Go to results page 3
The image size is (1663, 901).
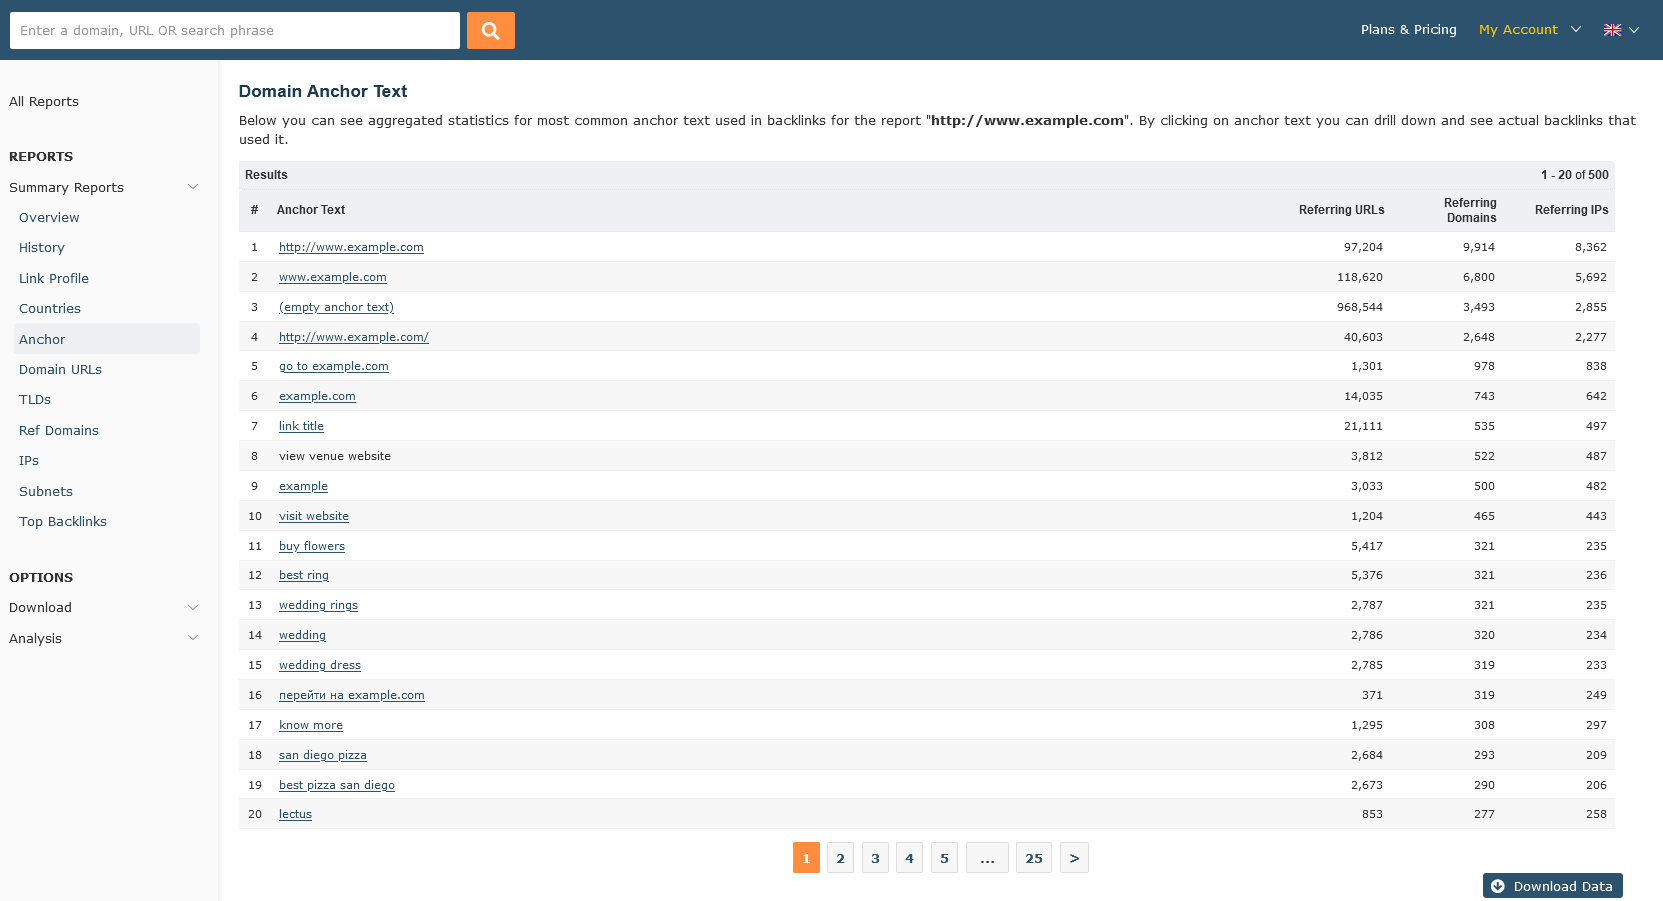click(875, 858)
